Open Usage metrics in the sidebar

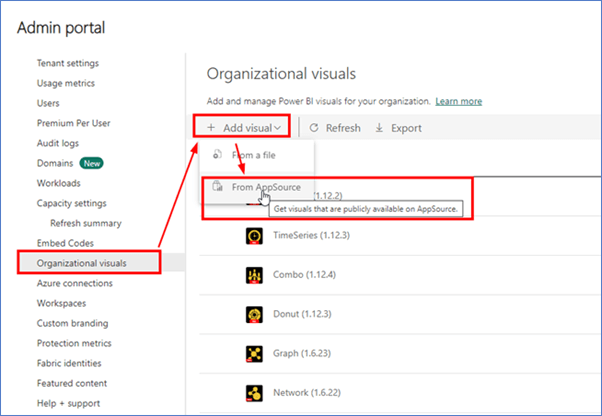point(66,83)
